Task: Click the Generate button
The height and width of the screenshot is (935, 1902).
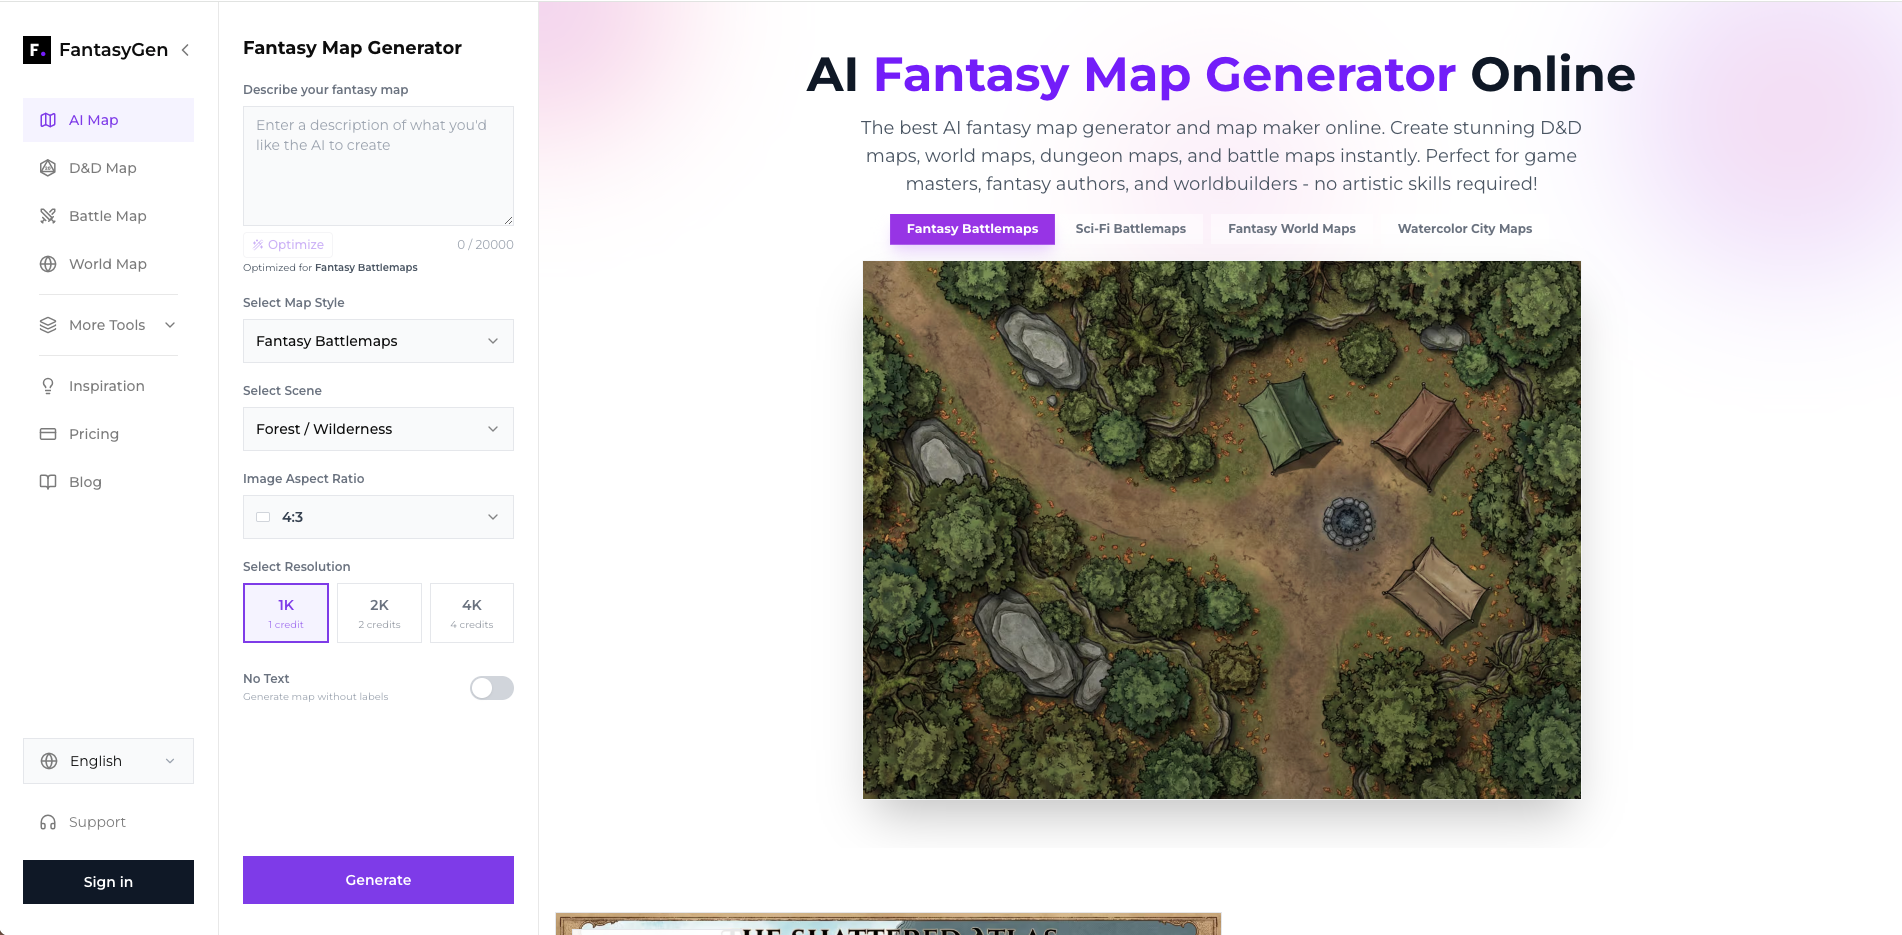Action: point(378,880)
